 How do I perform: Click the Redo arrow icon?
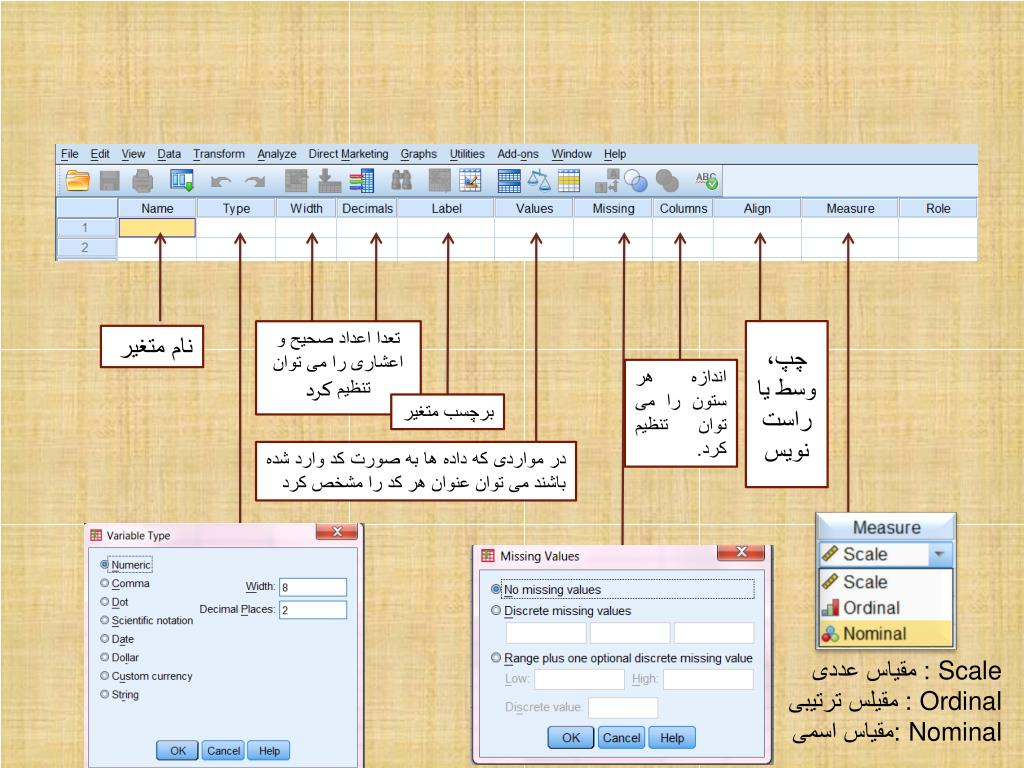(x=255, y=182)
